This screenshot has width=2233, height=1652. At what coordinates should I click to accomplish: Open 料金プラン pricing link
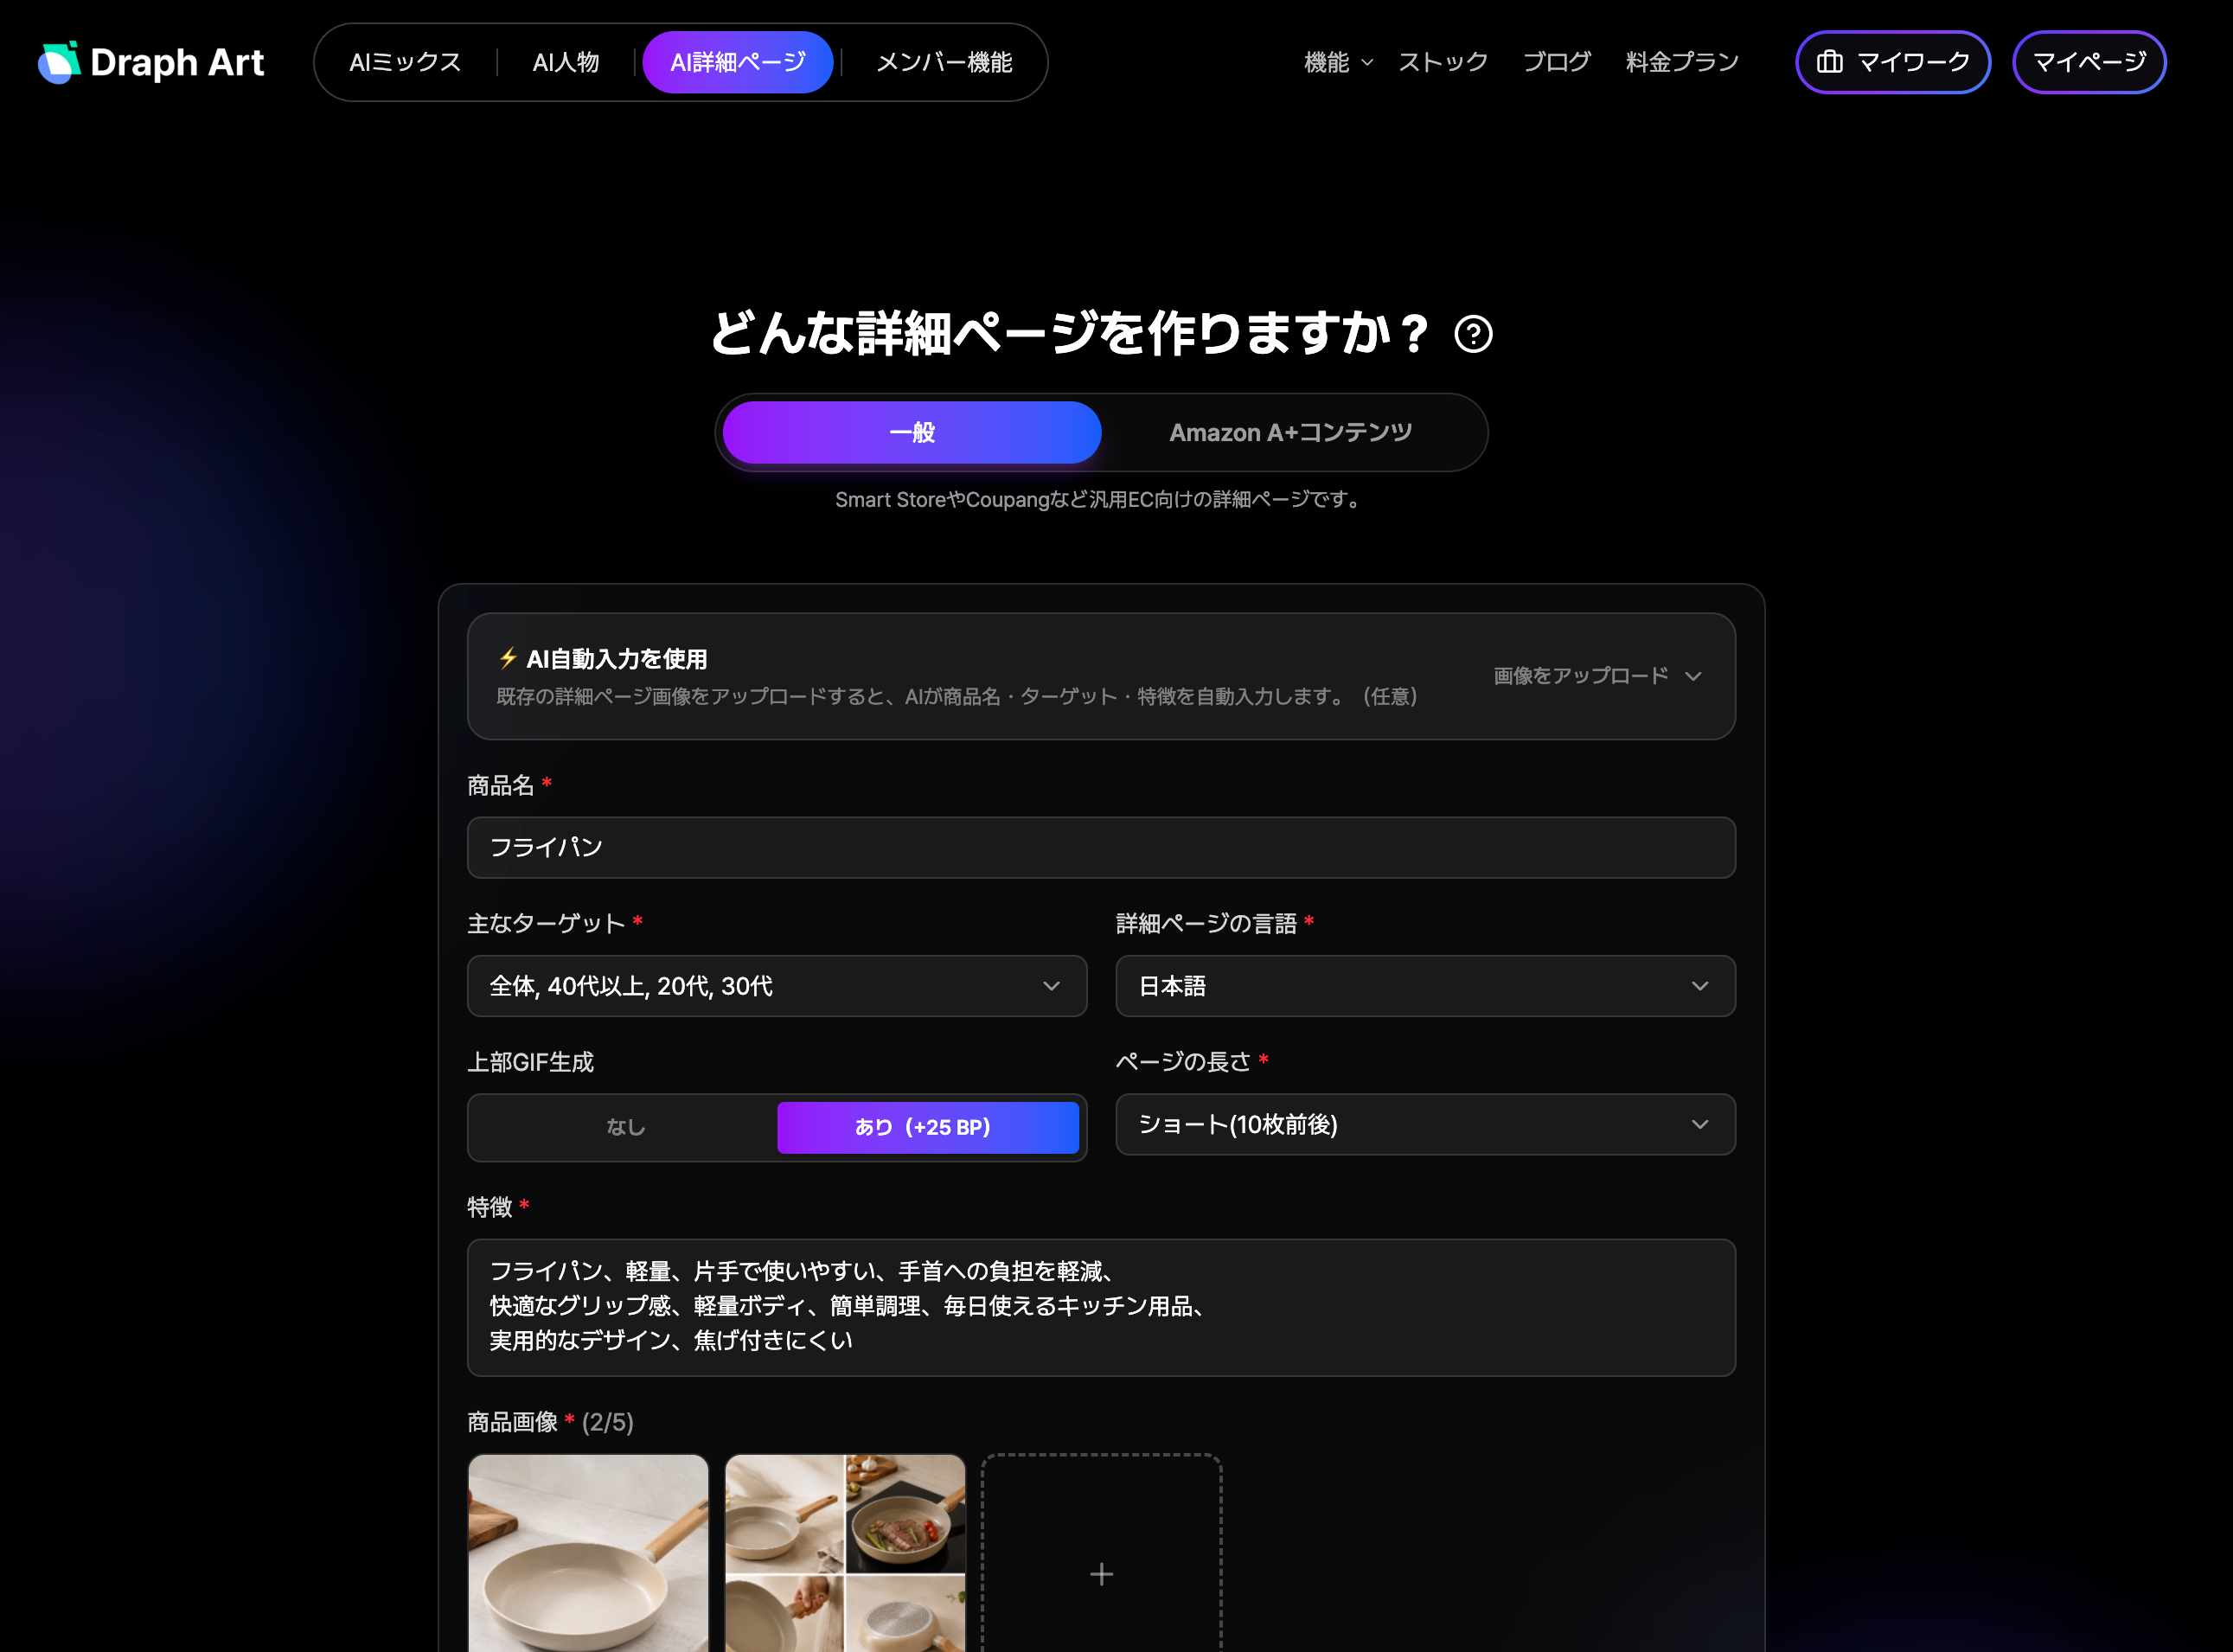click(x=1682, y=62)
